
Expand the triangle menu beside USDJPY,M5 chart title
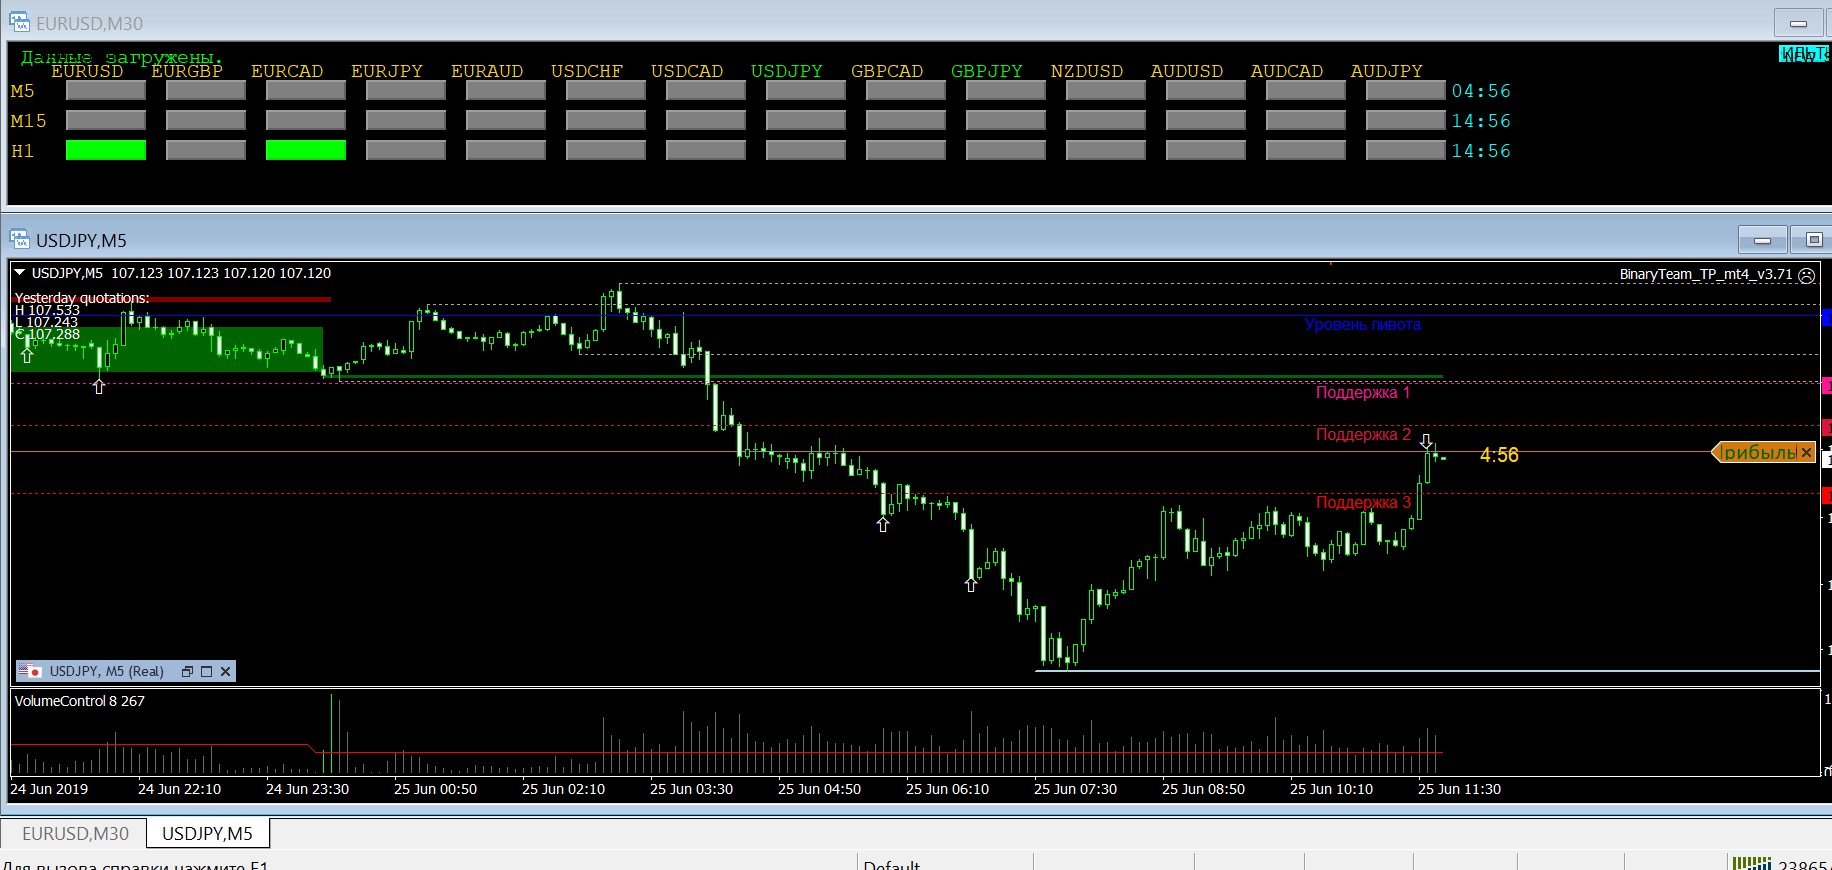20,272
